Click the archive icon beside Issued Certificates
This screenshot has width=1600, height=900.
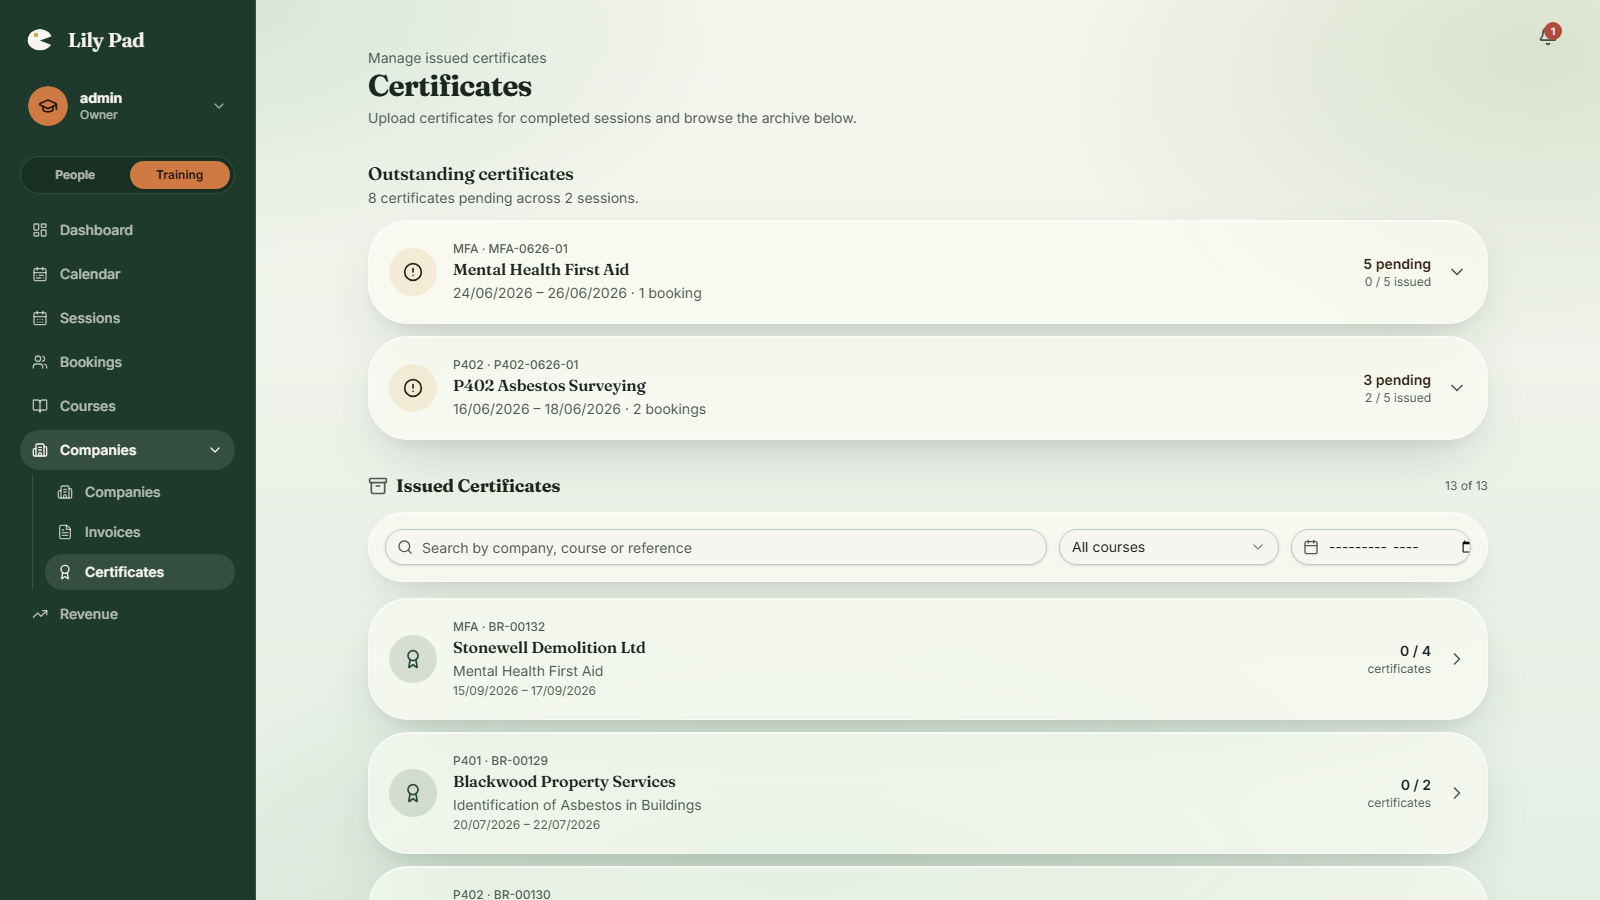click(x=378, y=486)
